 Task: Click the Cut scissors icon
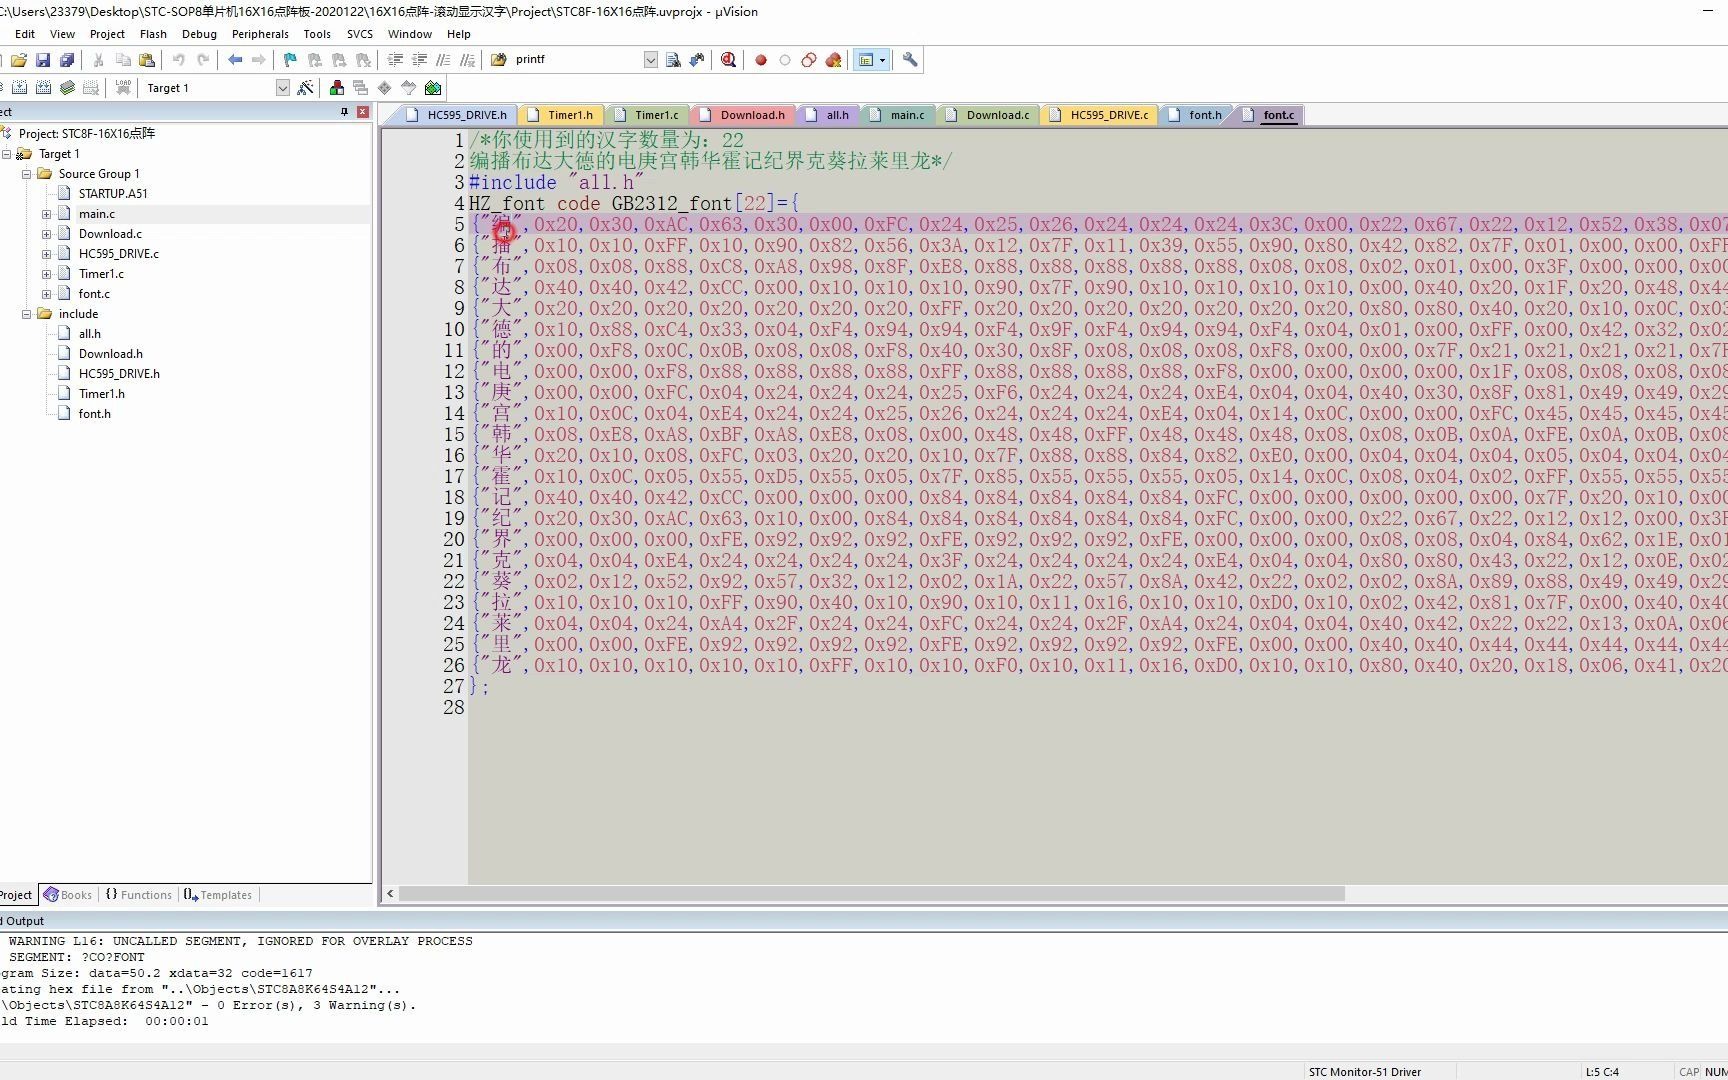coord(98,60)
